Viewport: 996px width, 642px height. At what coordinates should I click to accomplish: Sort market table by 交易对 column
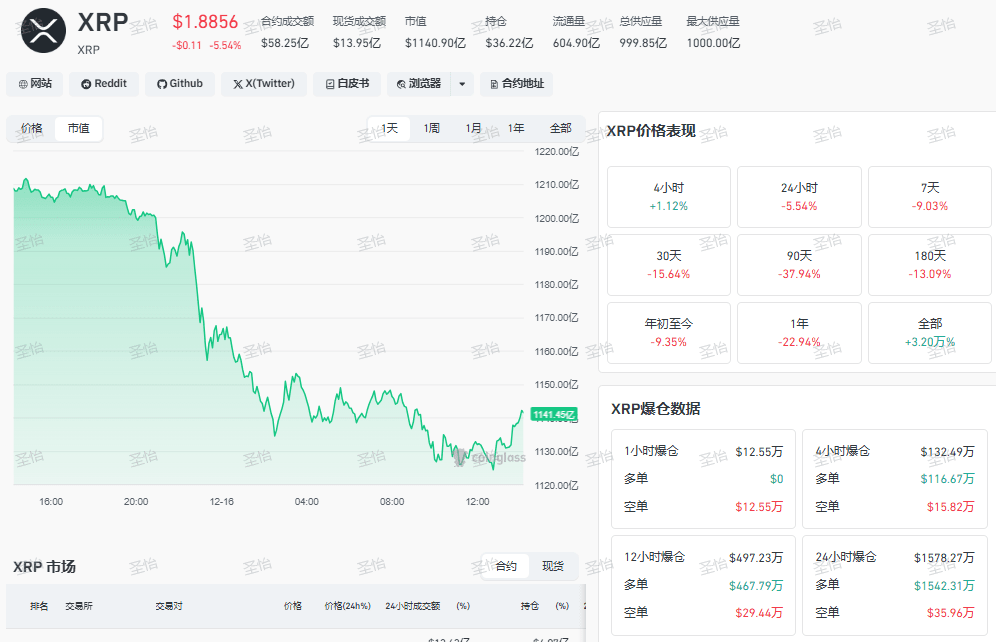[169, 606]
